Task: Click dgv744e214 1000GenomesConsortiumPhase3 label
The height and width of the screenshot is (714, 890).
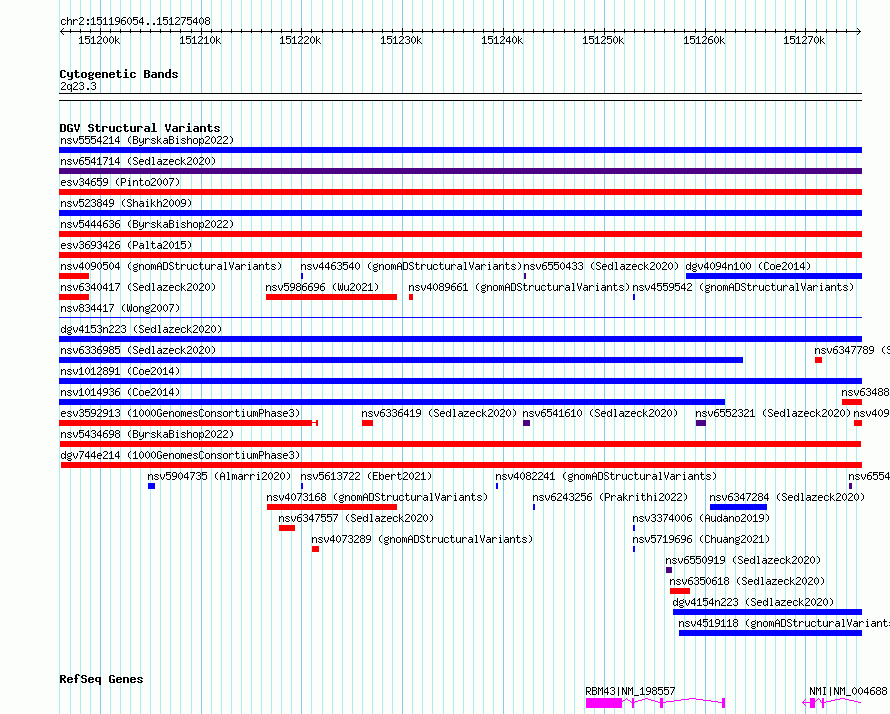Action: point(180,455)
